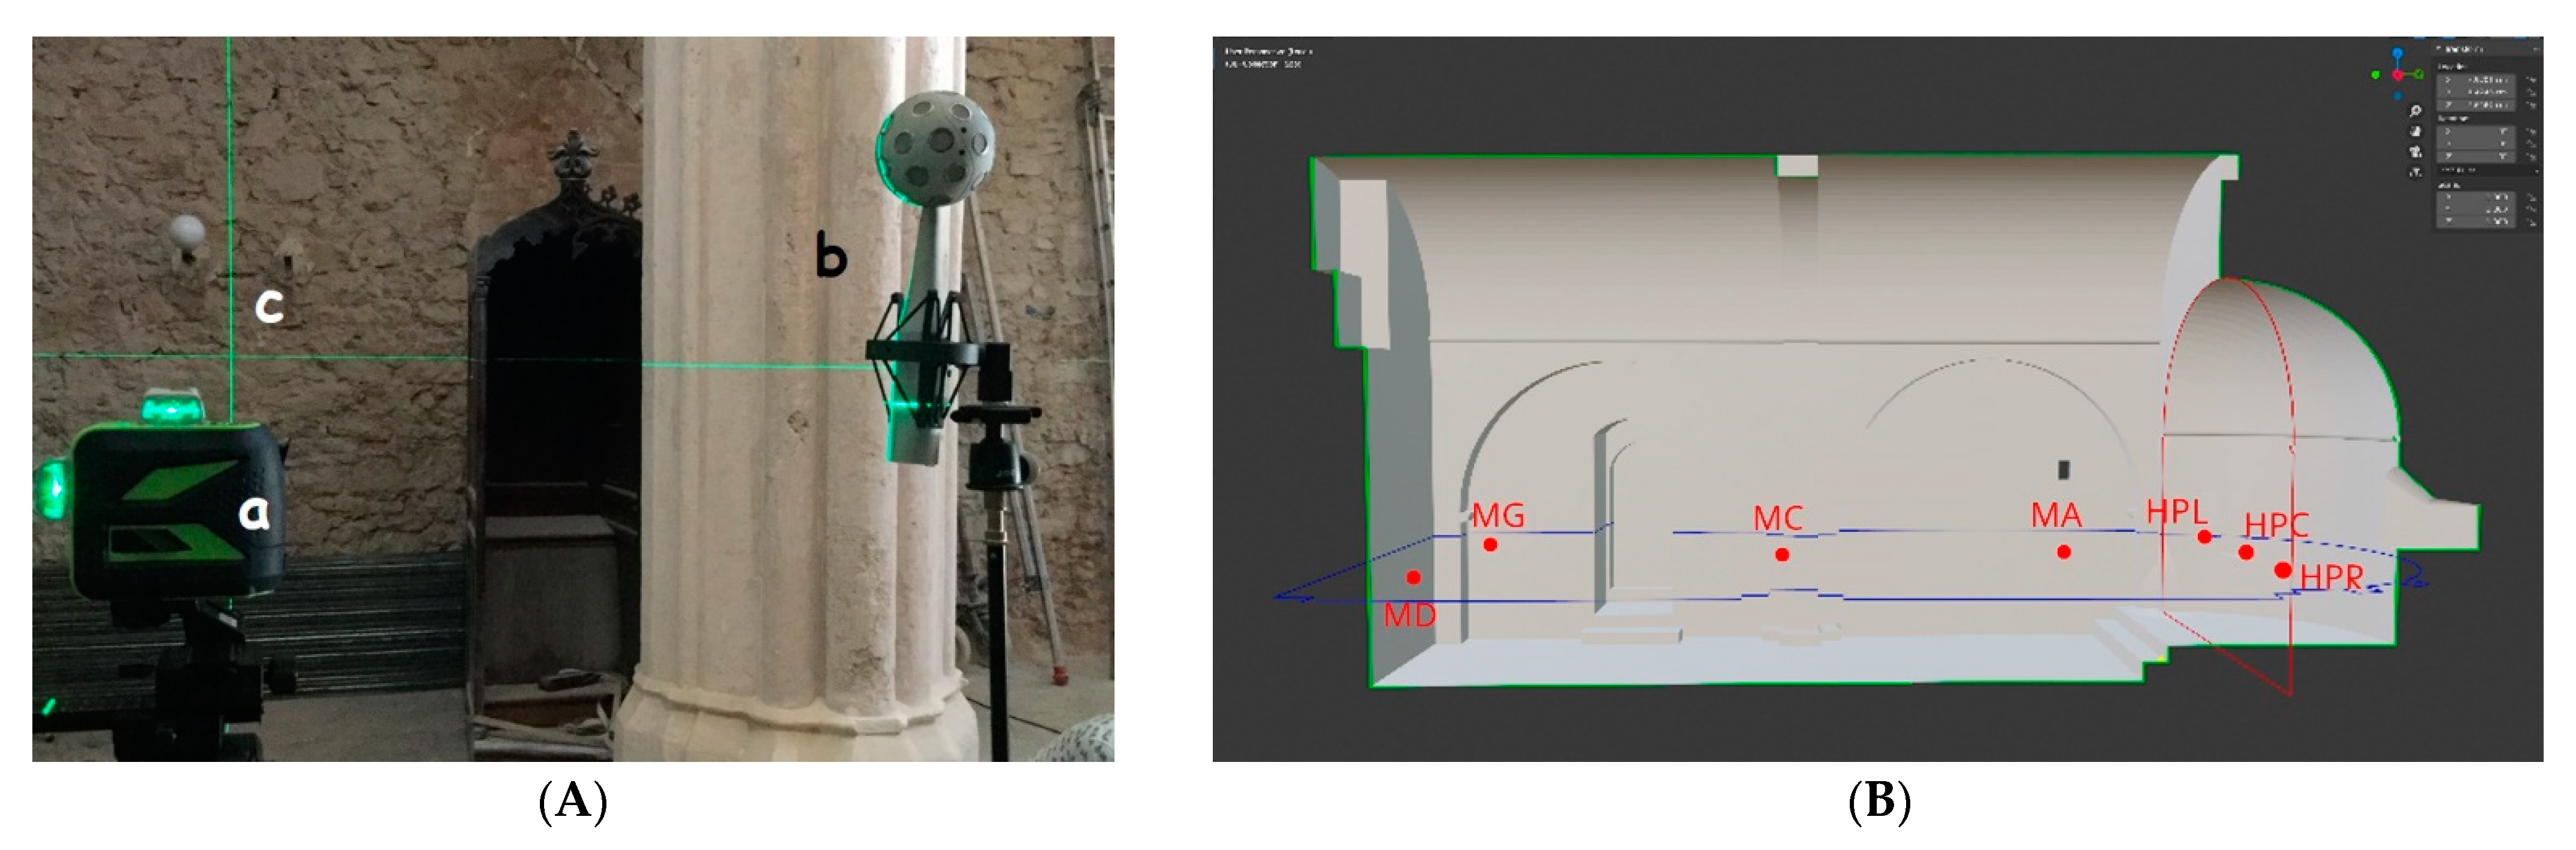Image resolution: width=2576 pixels, height=850 pixels.
Task: Click the top blue Z axis gizmo handle
Action: coord(2398,53)
